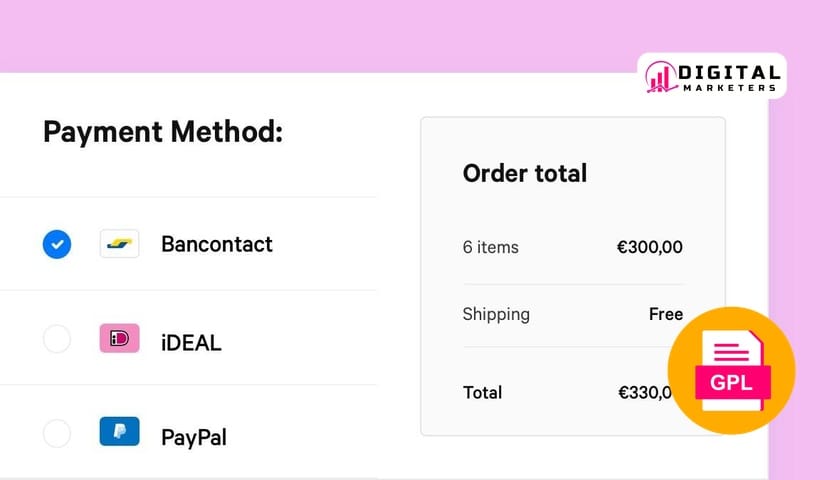Viewport: 840px width, 480px height.
Task: Choose the PayPal radio button
Action: 57,433
